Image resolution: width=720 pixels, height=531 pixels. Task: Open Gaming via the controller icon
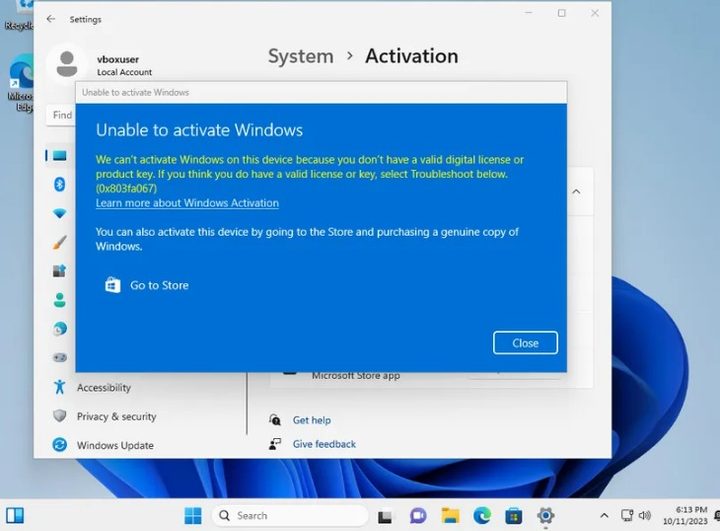pos(59,358)
